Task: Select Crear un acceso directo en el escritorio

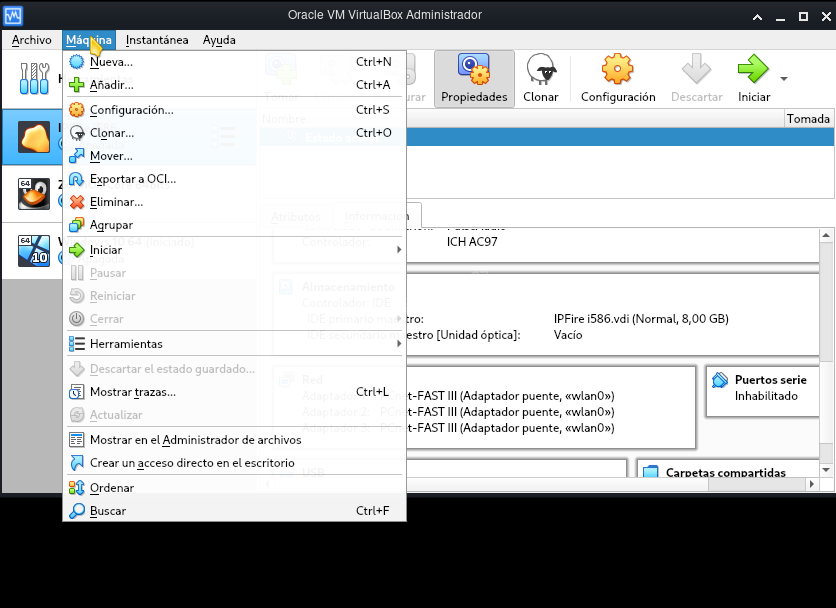Action: (x=192, y=463)
